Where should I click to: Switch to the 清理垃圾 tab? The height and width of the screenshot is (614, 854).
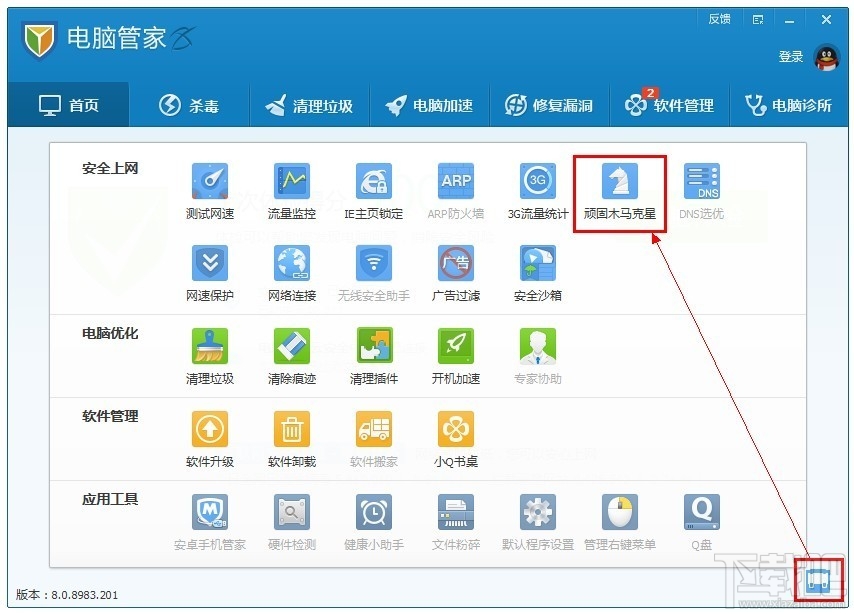[309, 105]
